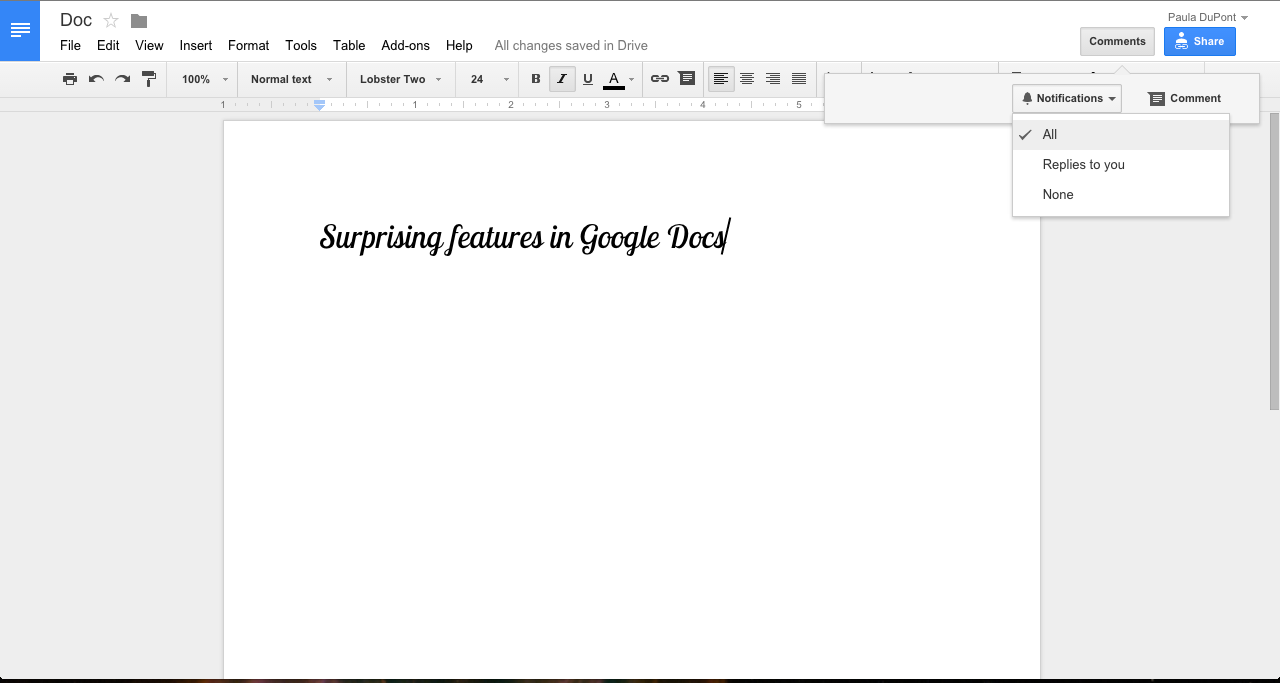Click the document title Doc
The width and height of the screenshot is (1280, 683).
click(x=76, y=20)
